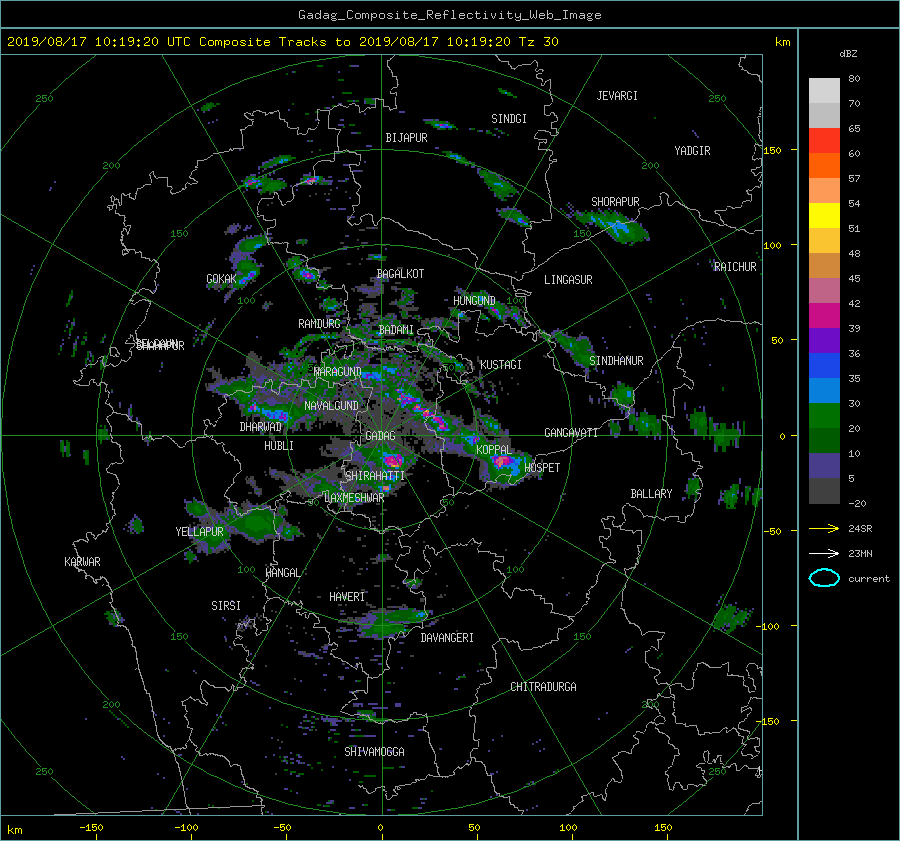Click the SINDHANUR city label

click(616, 361)
